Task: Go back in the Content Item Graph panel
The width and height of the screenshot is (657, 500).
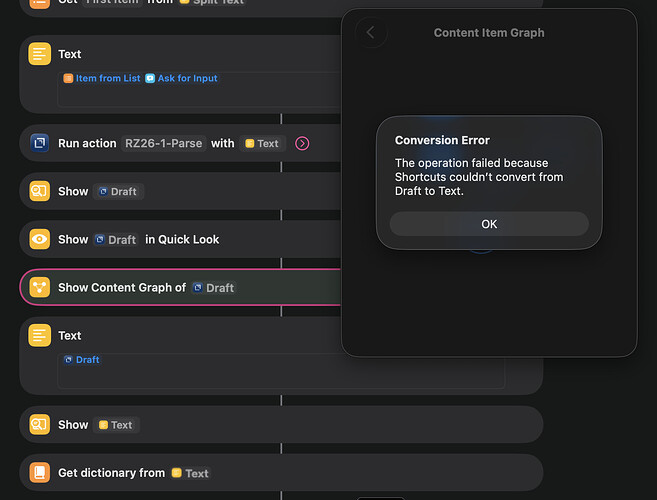Action: (x=371, y=32)
